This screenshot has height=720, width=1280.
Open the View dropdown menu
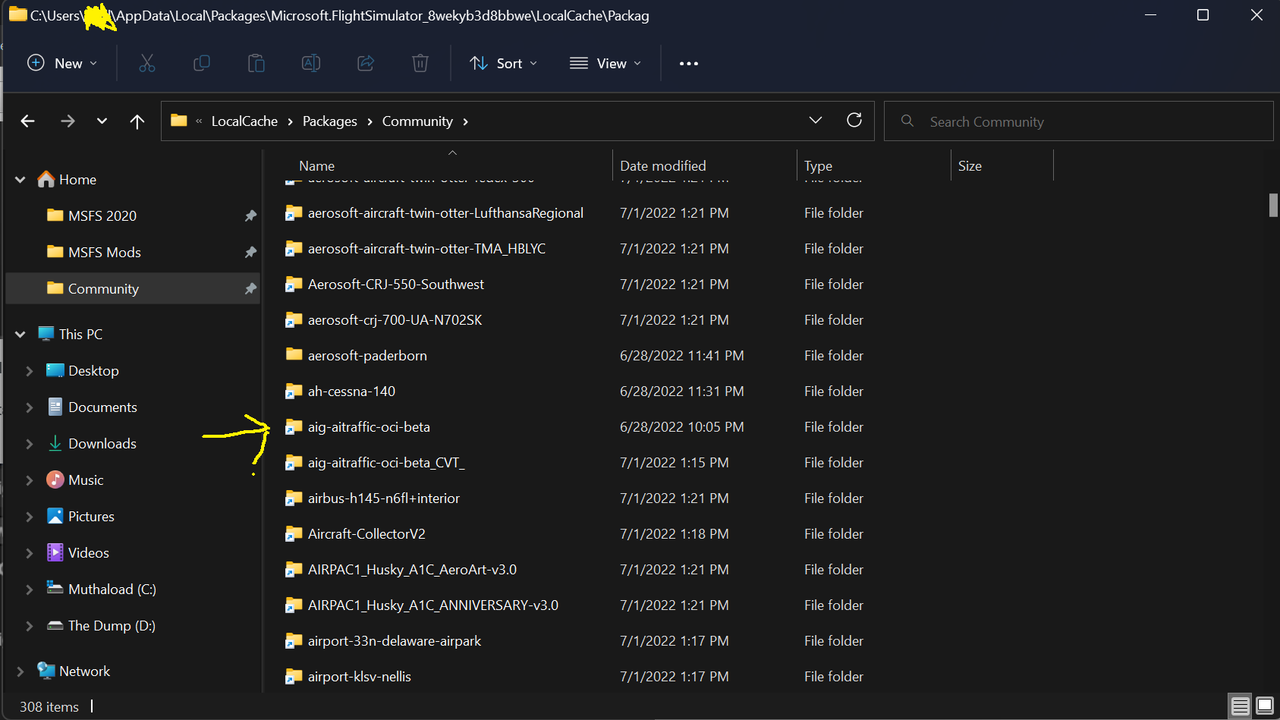pos(603,63)
